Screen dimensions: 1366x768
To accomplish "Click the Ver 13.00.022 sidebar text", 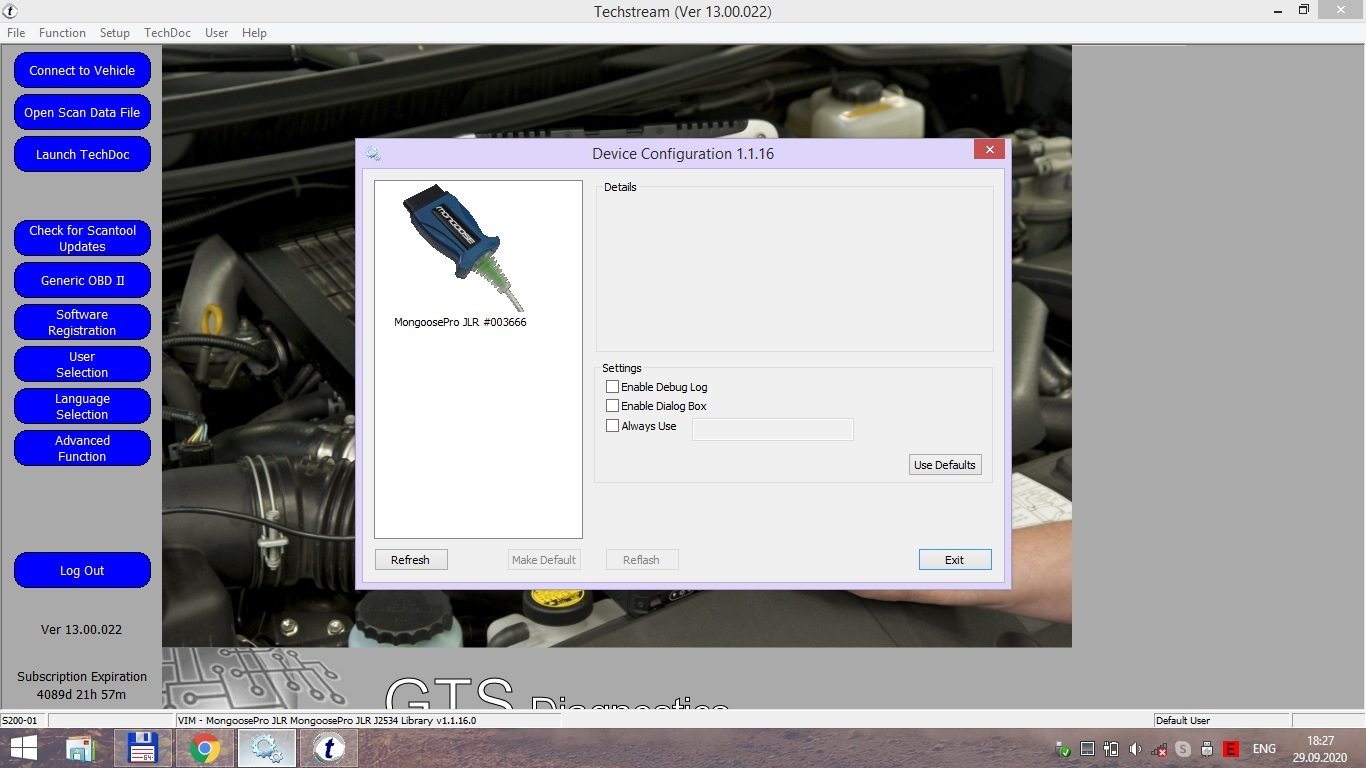I will 81,630.
